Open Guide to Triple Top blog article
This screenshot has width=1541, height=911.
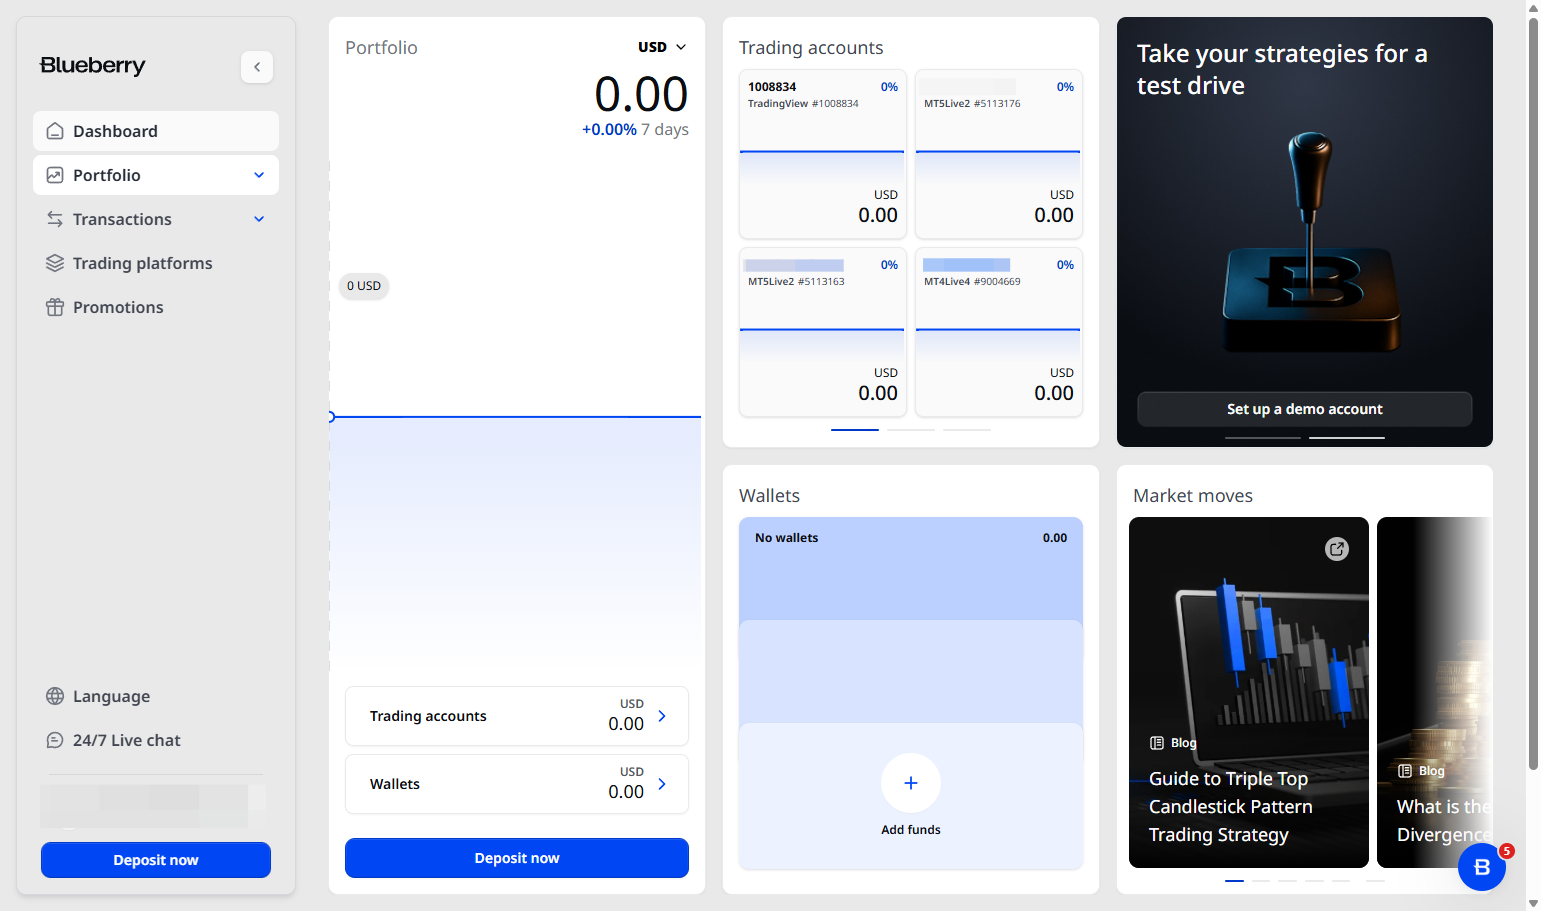pos(1249,692)
